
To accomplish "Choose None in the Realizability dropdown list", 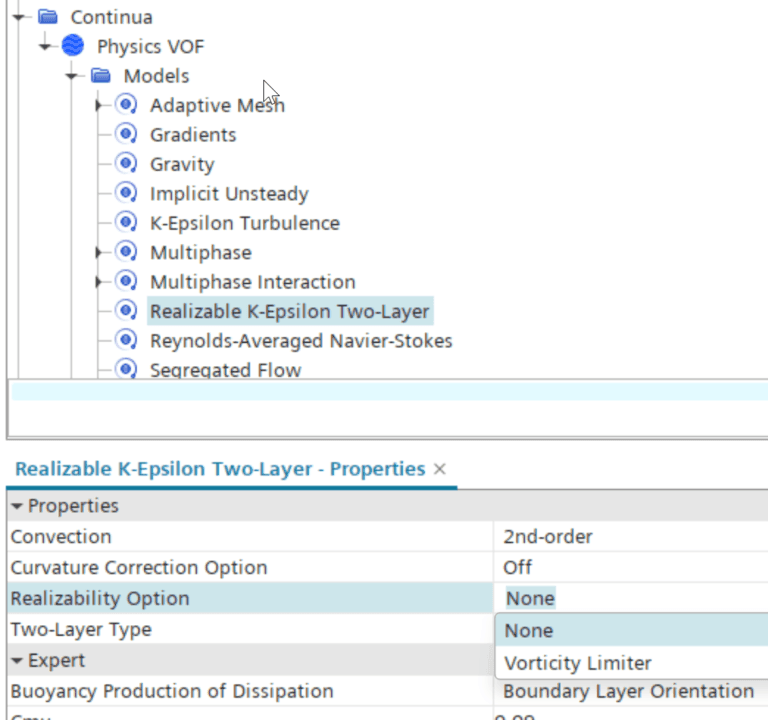I will (631, 630).
